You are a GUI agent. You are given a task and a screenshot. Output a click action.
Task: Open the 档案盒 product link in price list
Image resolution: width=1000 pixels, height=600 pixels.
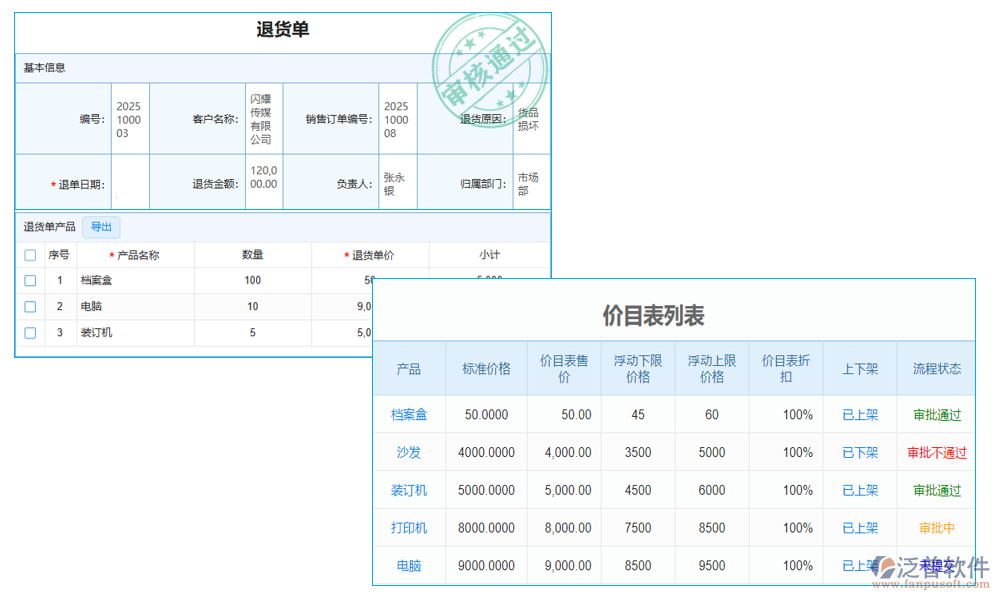point(408,414)
